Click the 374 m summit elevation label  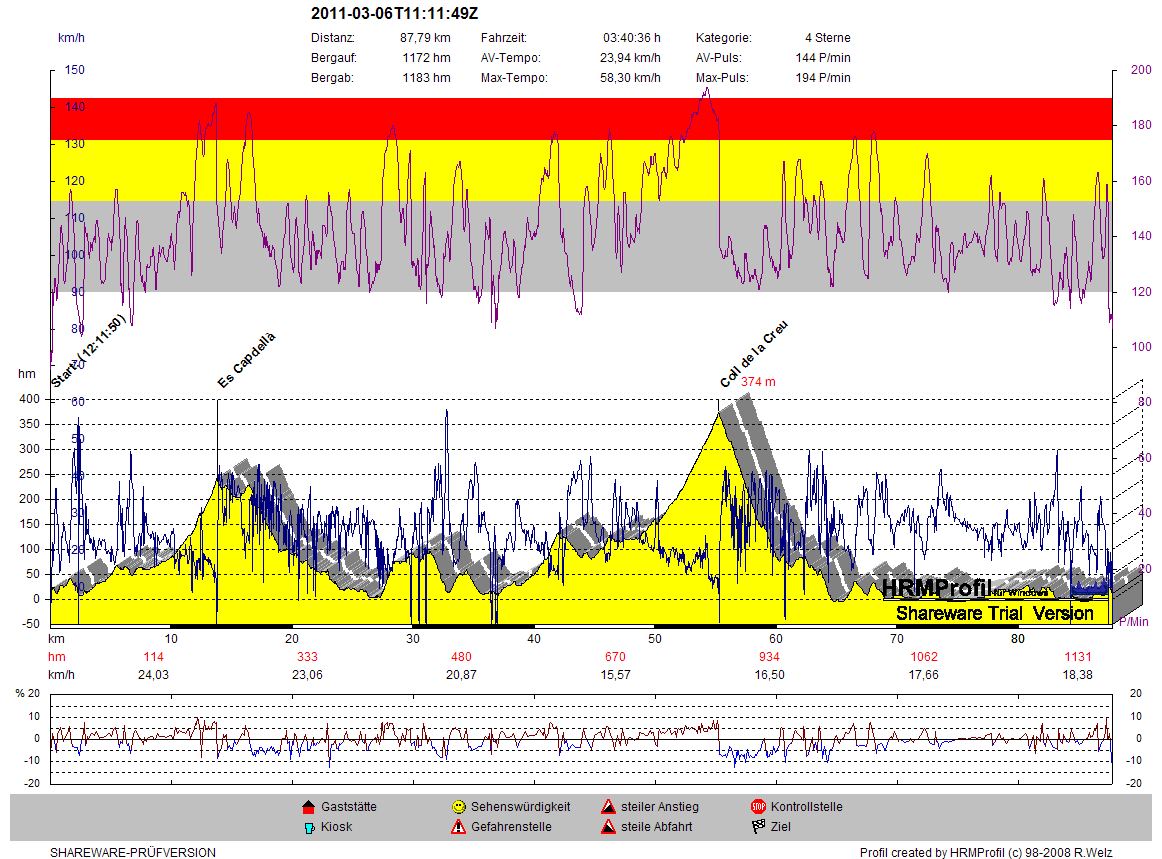(758, 382)
